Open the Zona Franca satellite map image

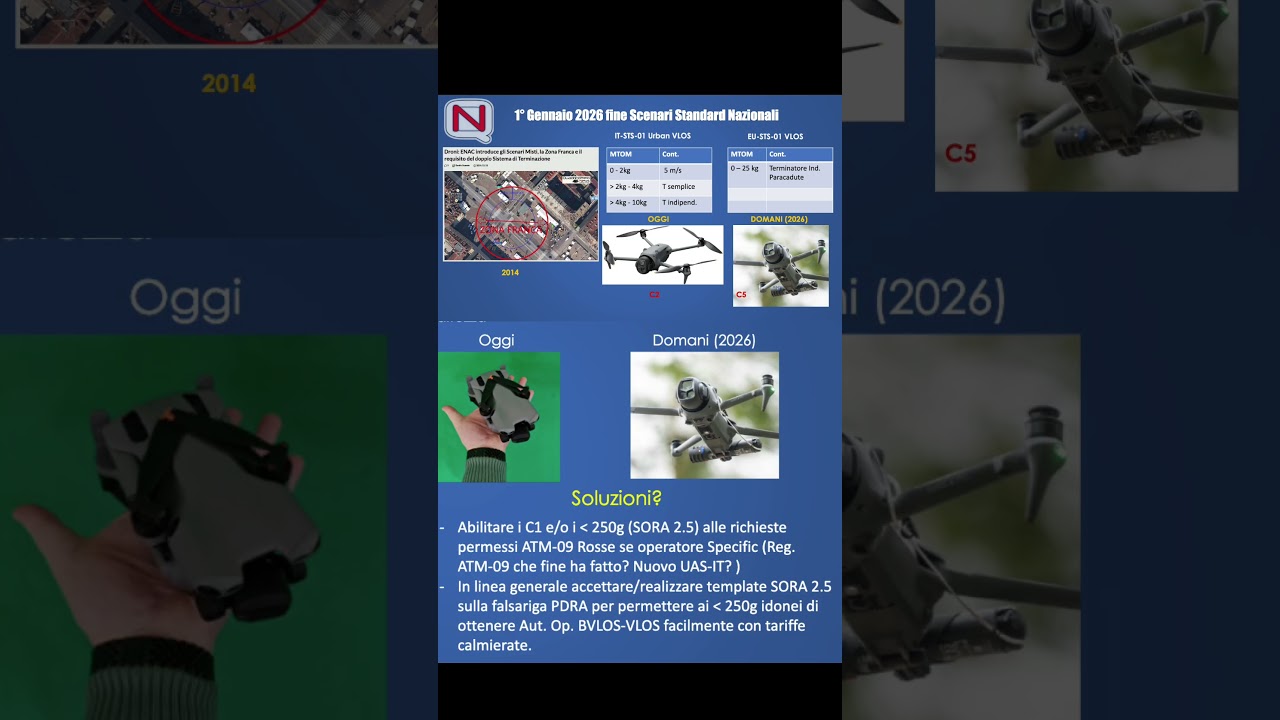tap(521, 215)
